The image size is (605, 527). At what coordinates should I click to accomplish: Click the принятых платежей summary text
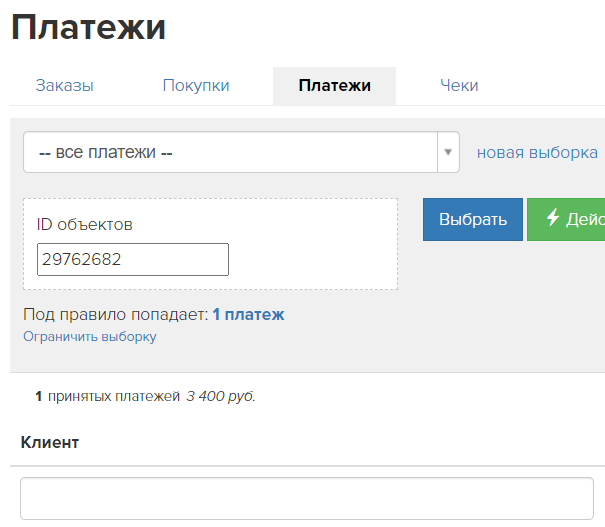[114, 396]
